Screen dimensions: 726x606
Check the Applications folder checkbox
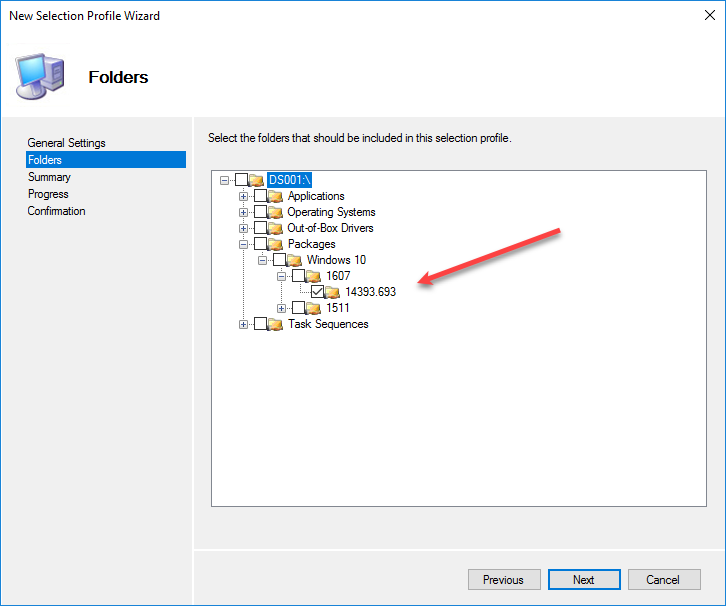click(260, 196)
